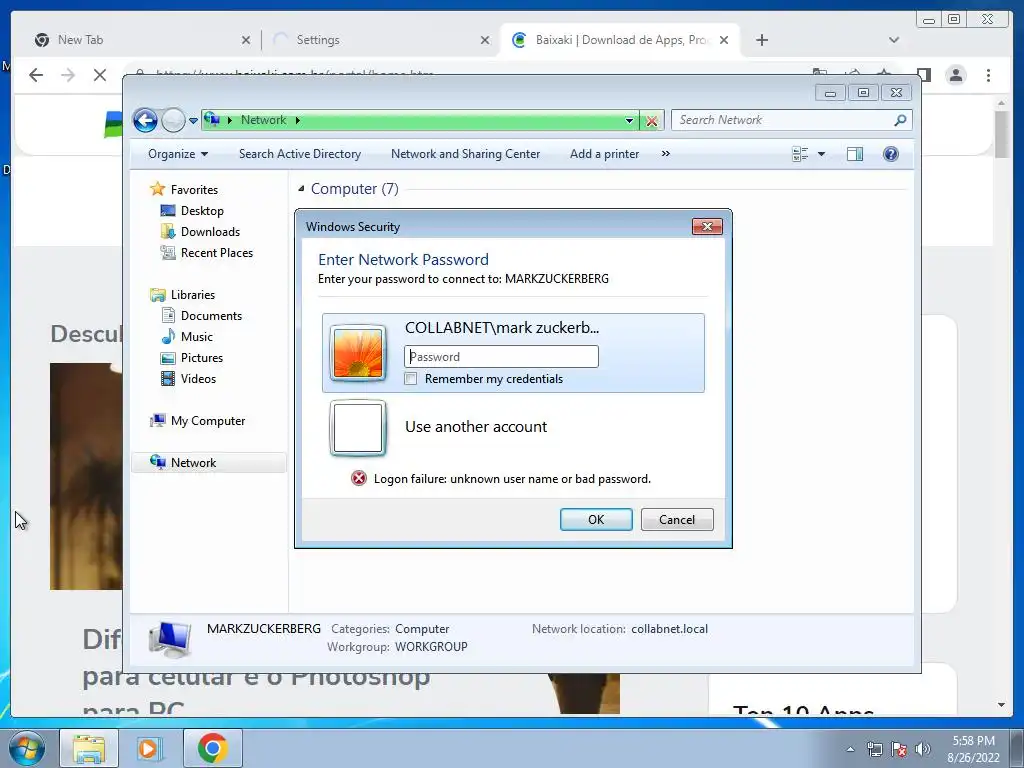The image size is (1024, 768).
Task: Close the New Tab tab
Action: tap(246, 40)
